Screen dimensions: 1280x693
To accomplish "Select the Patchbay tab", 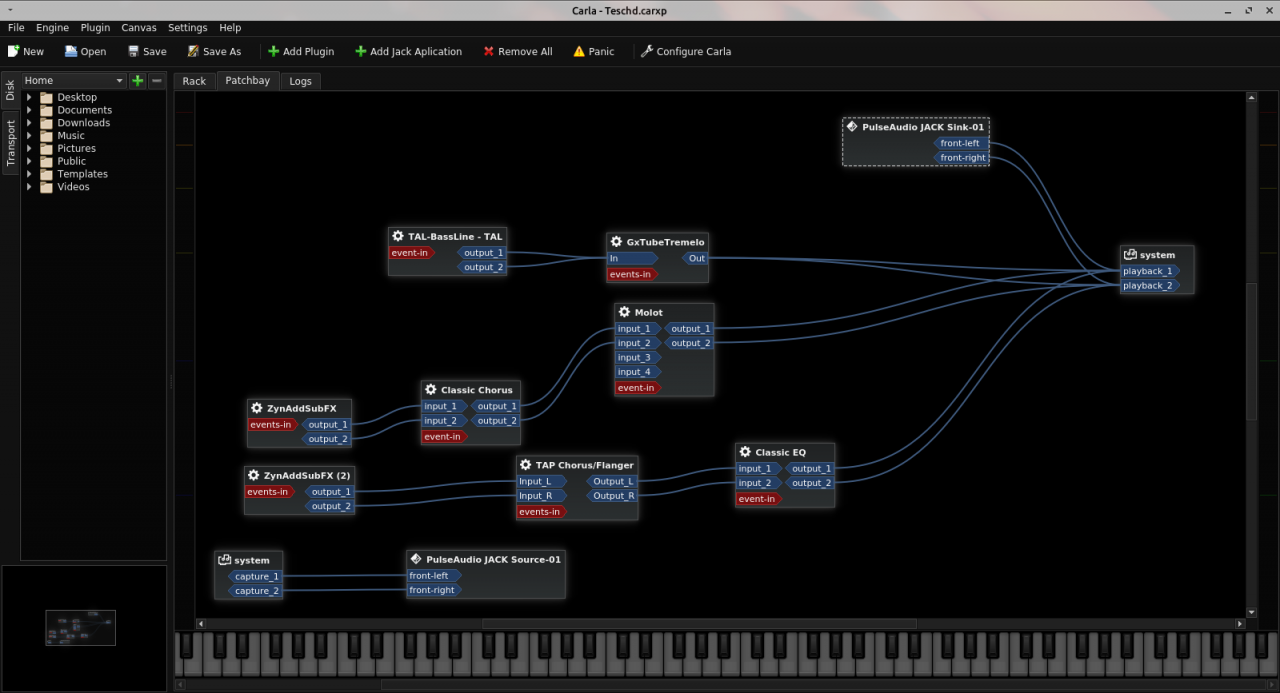I will coord(247,80).
